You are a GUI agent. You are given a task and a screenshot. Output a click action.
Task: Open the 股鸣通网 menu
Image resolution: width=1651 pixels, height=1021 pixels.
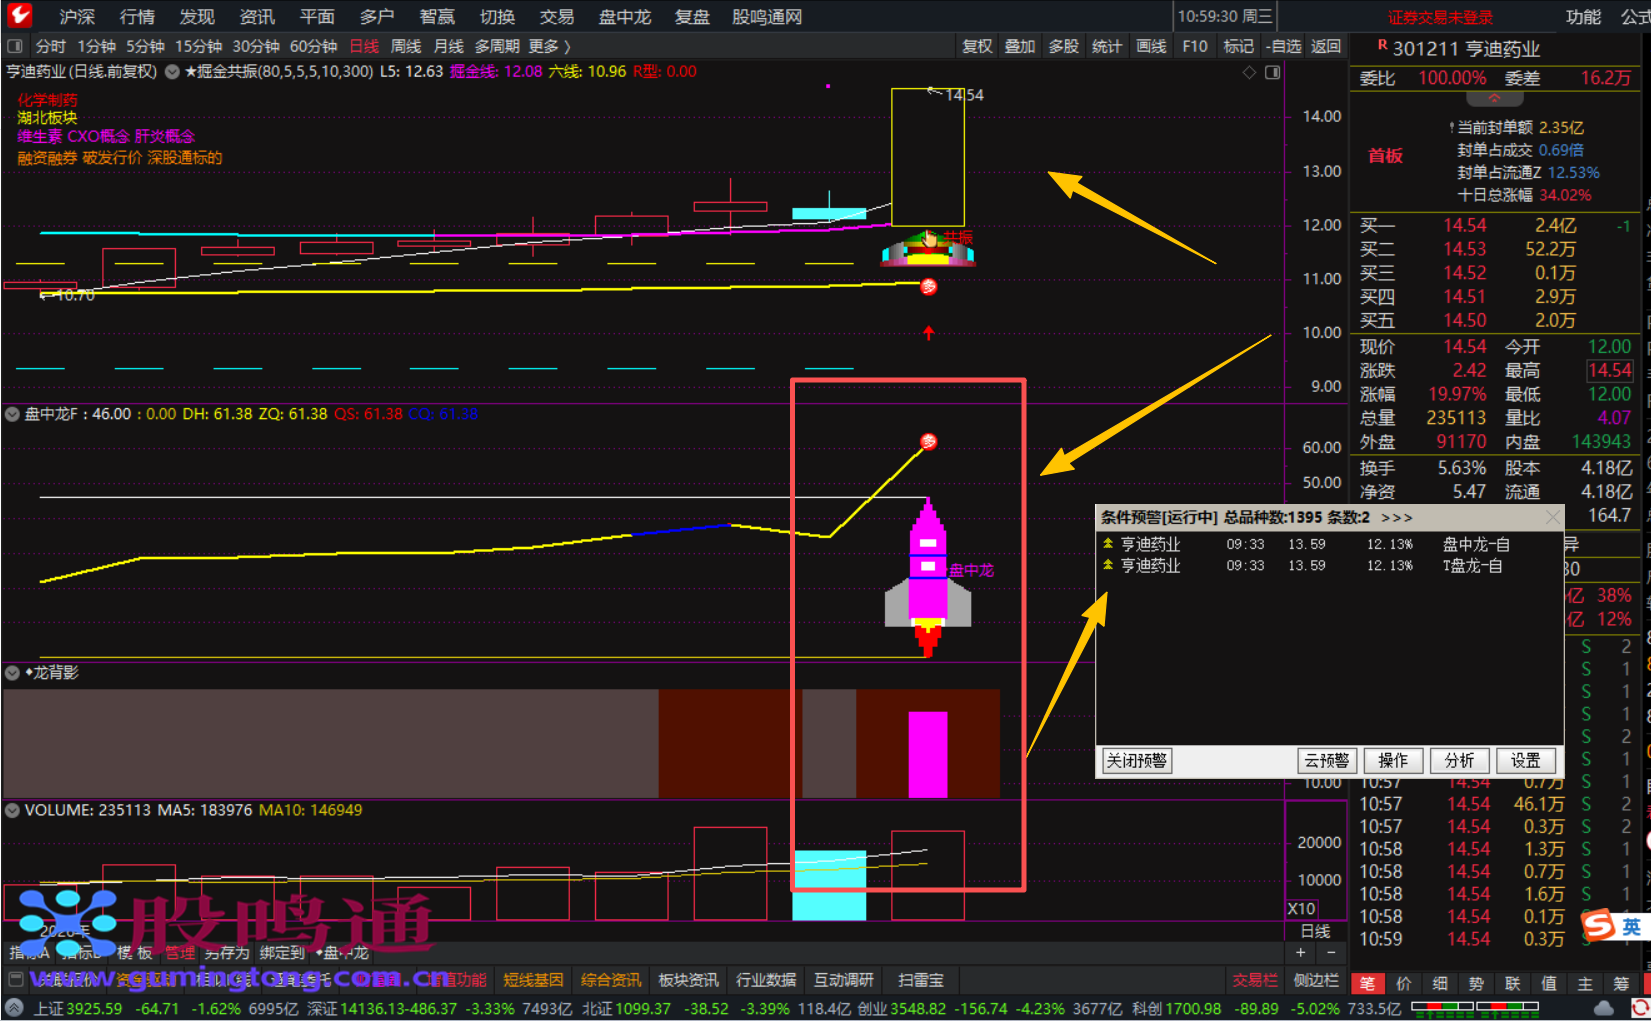tap(767, 16)
